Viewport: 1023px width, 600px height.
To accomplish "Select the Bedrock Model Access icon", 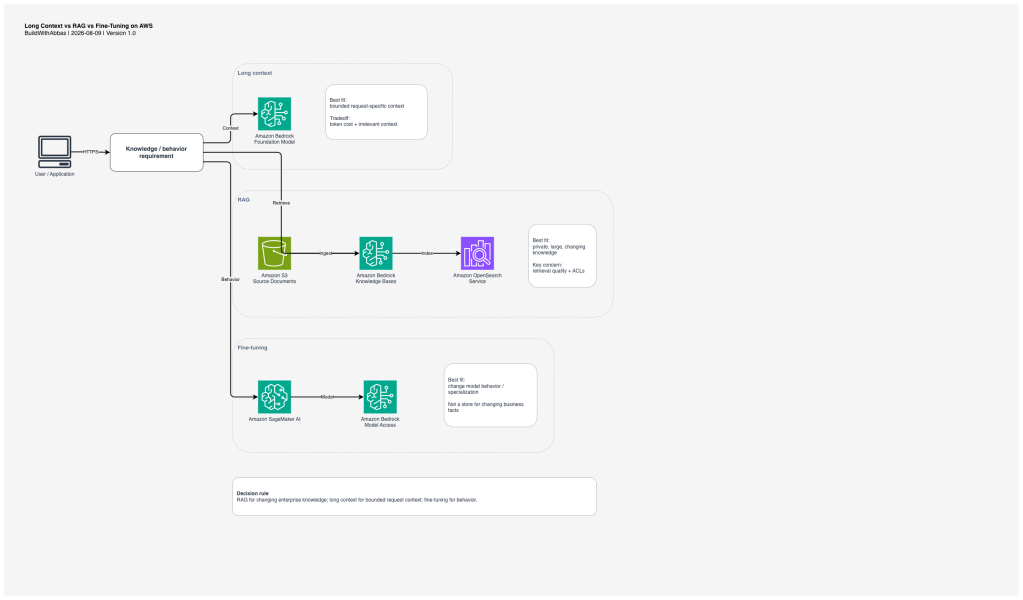I will click(x=380, y=397).
